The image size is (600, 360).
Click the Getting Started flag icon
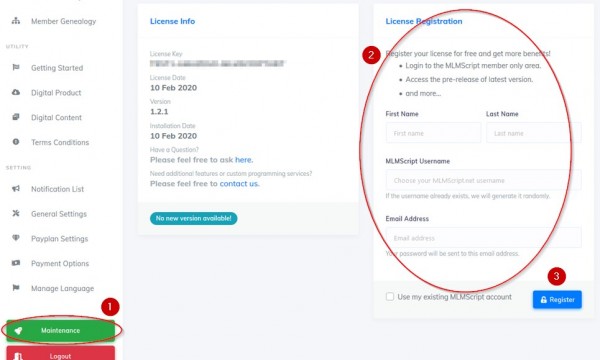(x=16, y=67)
